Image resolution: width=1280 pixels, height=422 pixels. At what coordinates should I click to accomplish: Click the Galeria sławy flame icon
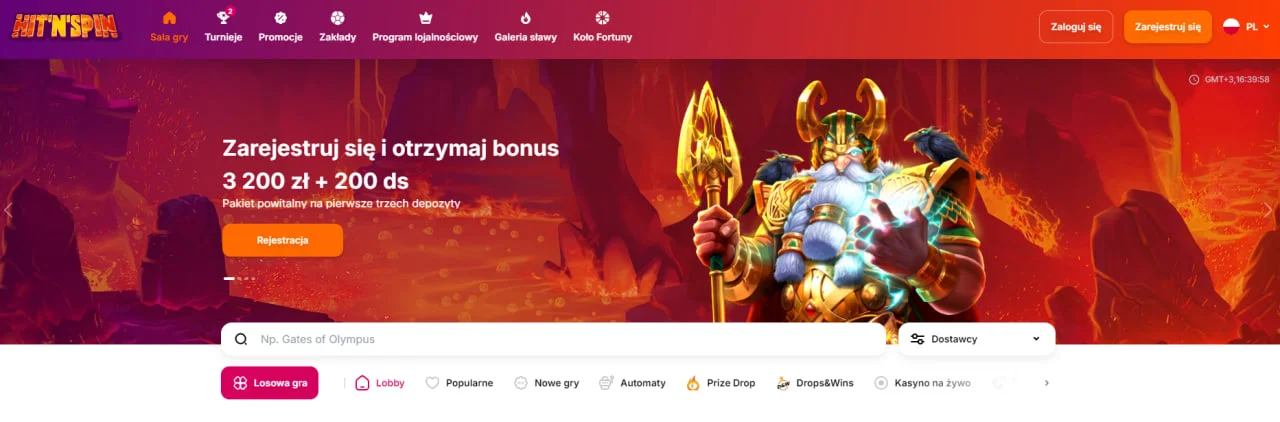(x=525, y=18)
